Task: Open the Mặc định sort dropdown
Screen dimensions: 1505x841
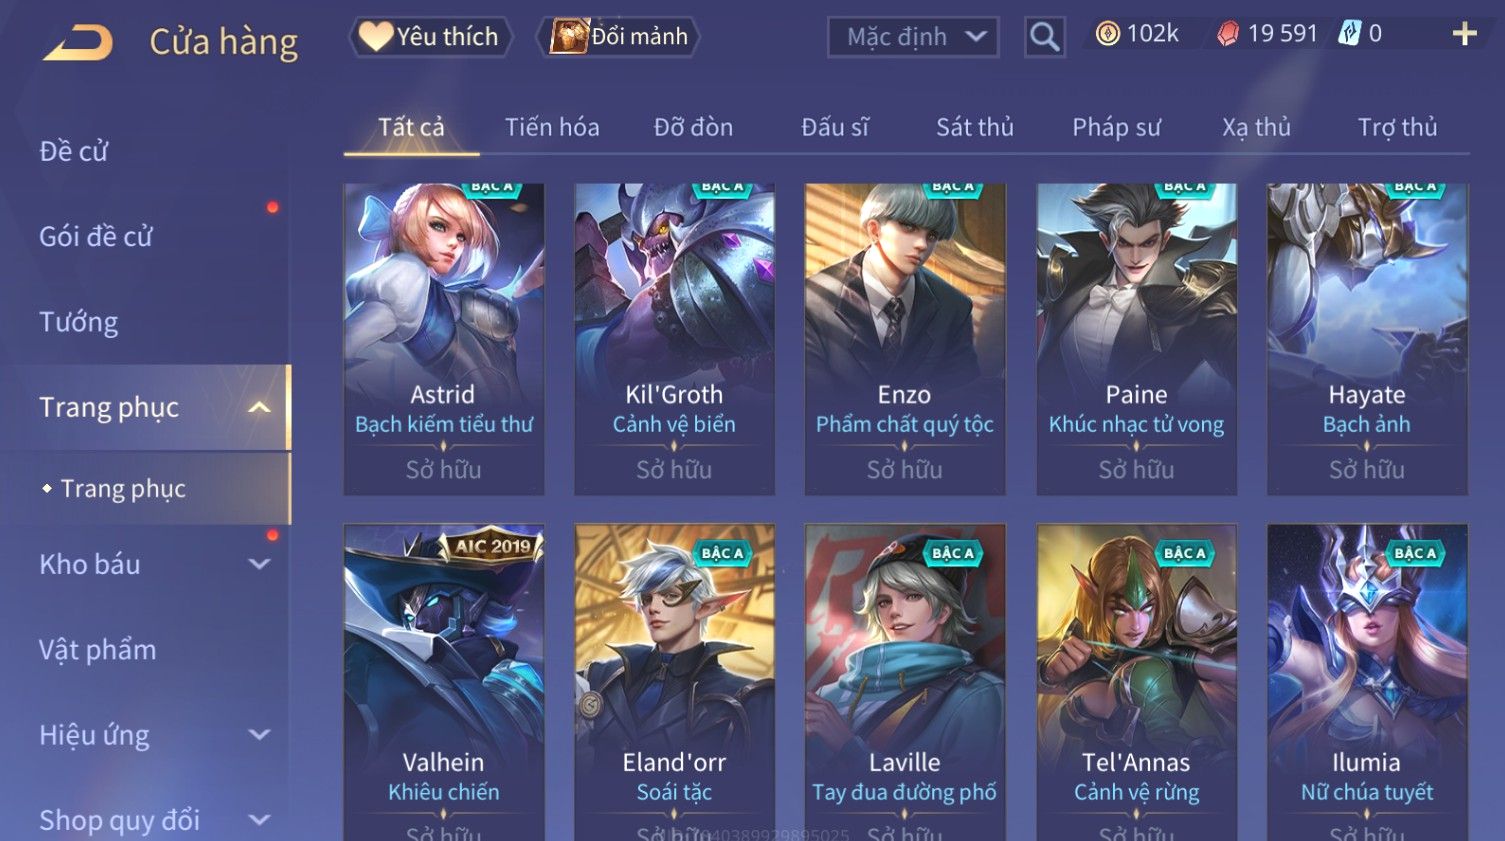Action: click(x=913, y=37)
